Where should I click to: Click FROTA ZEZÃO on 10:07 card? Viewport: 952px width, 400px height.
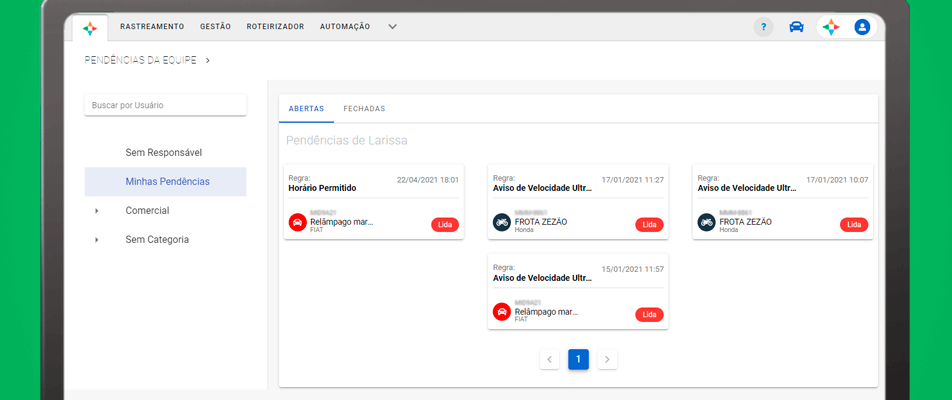746,222
